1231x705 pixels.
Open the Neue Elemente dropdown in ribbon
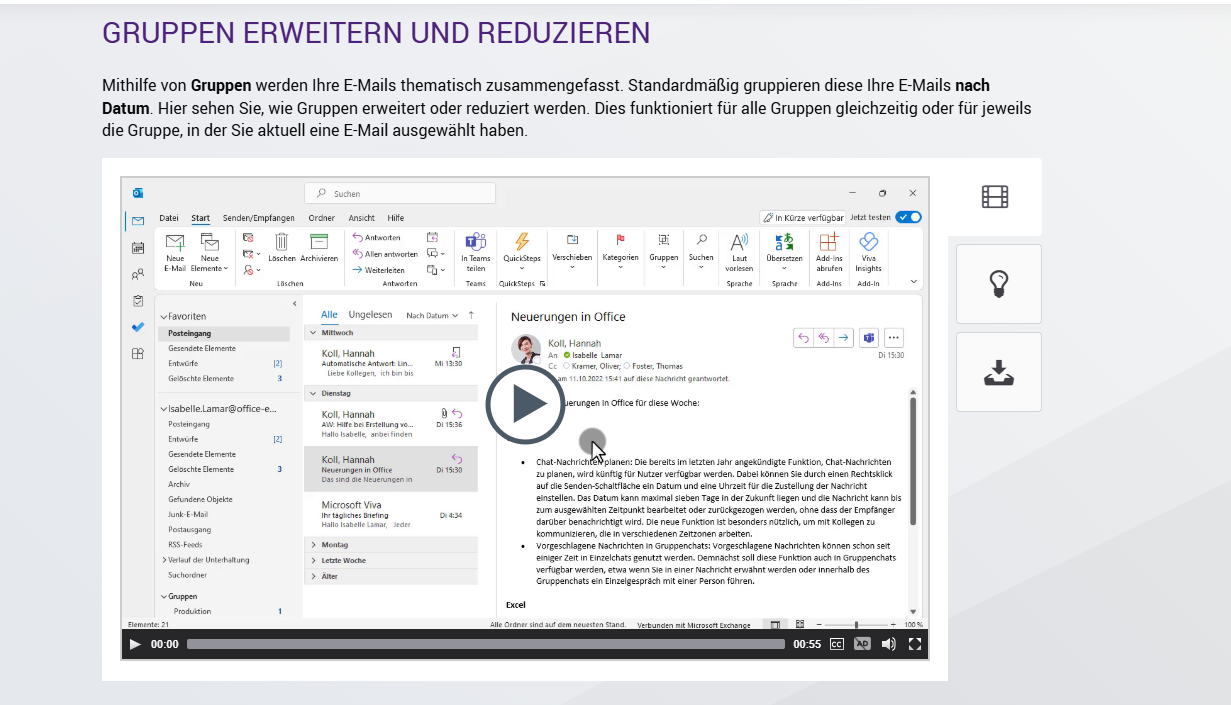[210, 252]
